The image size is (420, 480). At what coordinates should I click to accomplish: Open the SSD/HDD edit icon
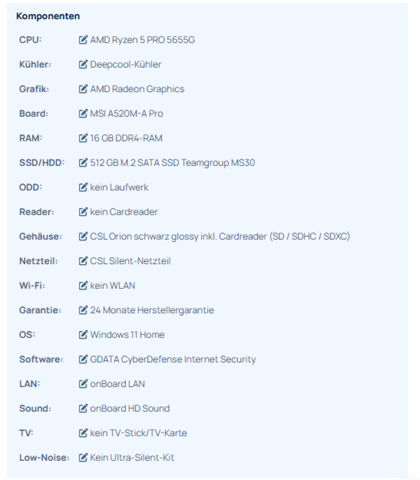83,163
